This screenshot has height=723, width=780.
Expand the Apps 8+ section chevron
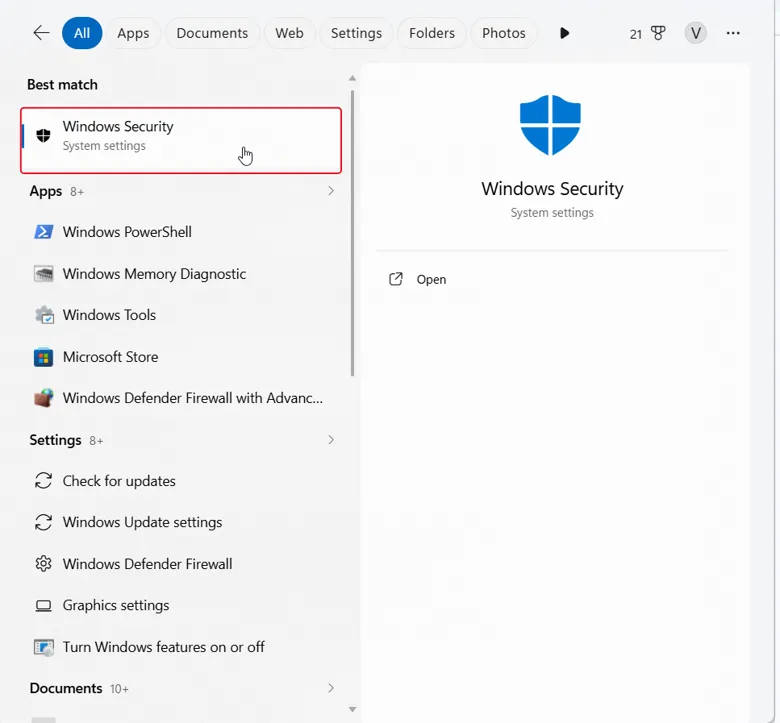tap(331, 191)
